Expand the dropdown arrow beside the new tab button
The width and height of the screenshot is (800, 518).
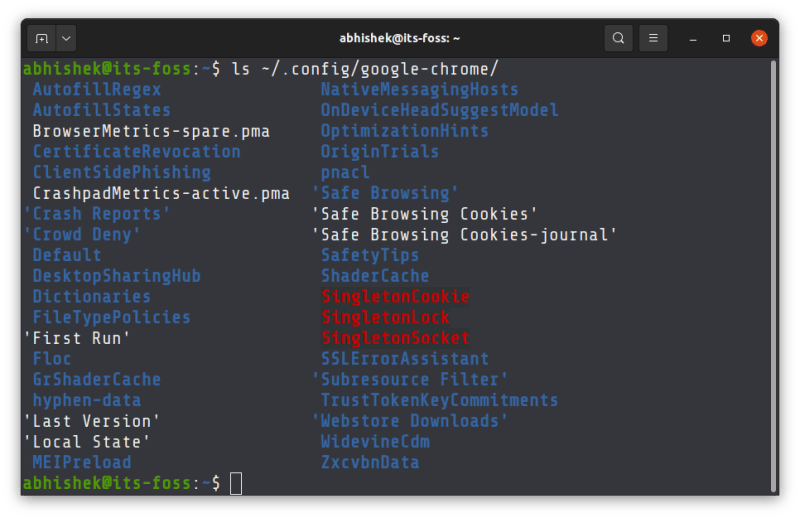(x=66, y=39)
